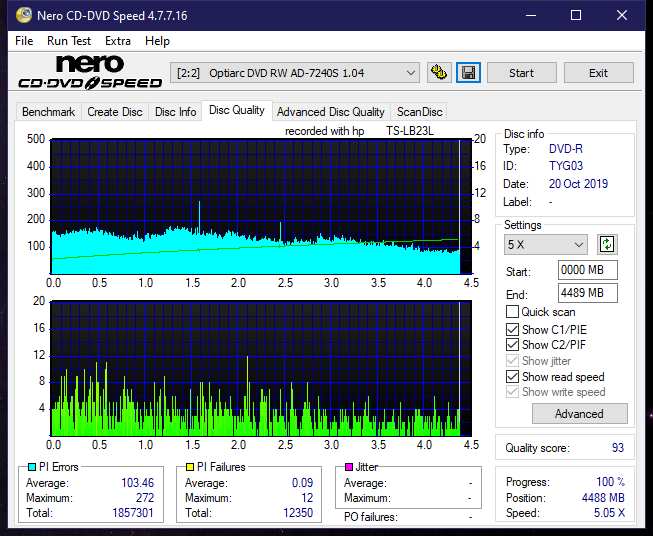Click the PI Failures average 0.09
Viewport: 653px width, 536px height.
(302, 483)
